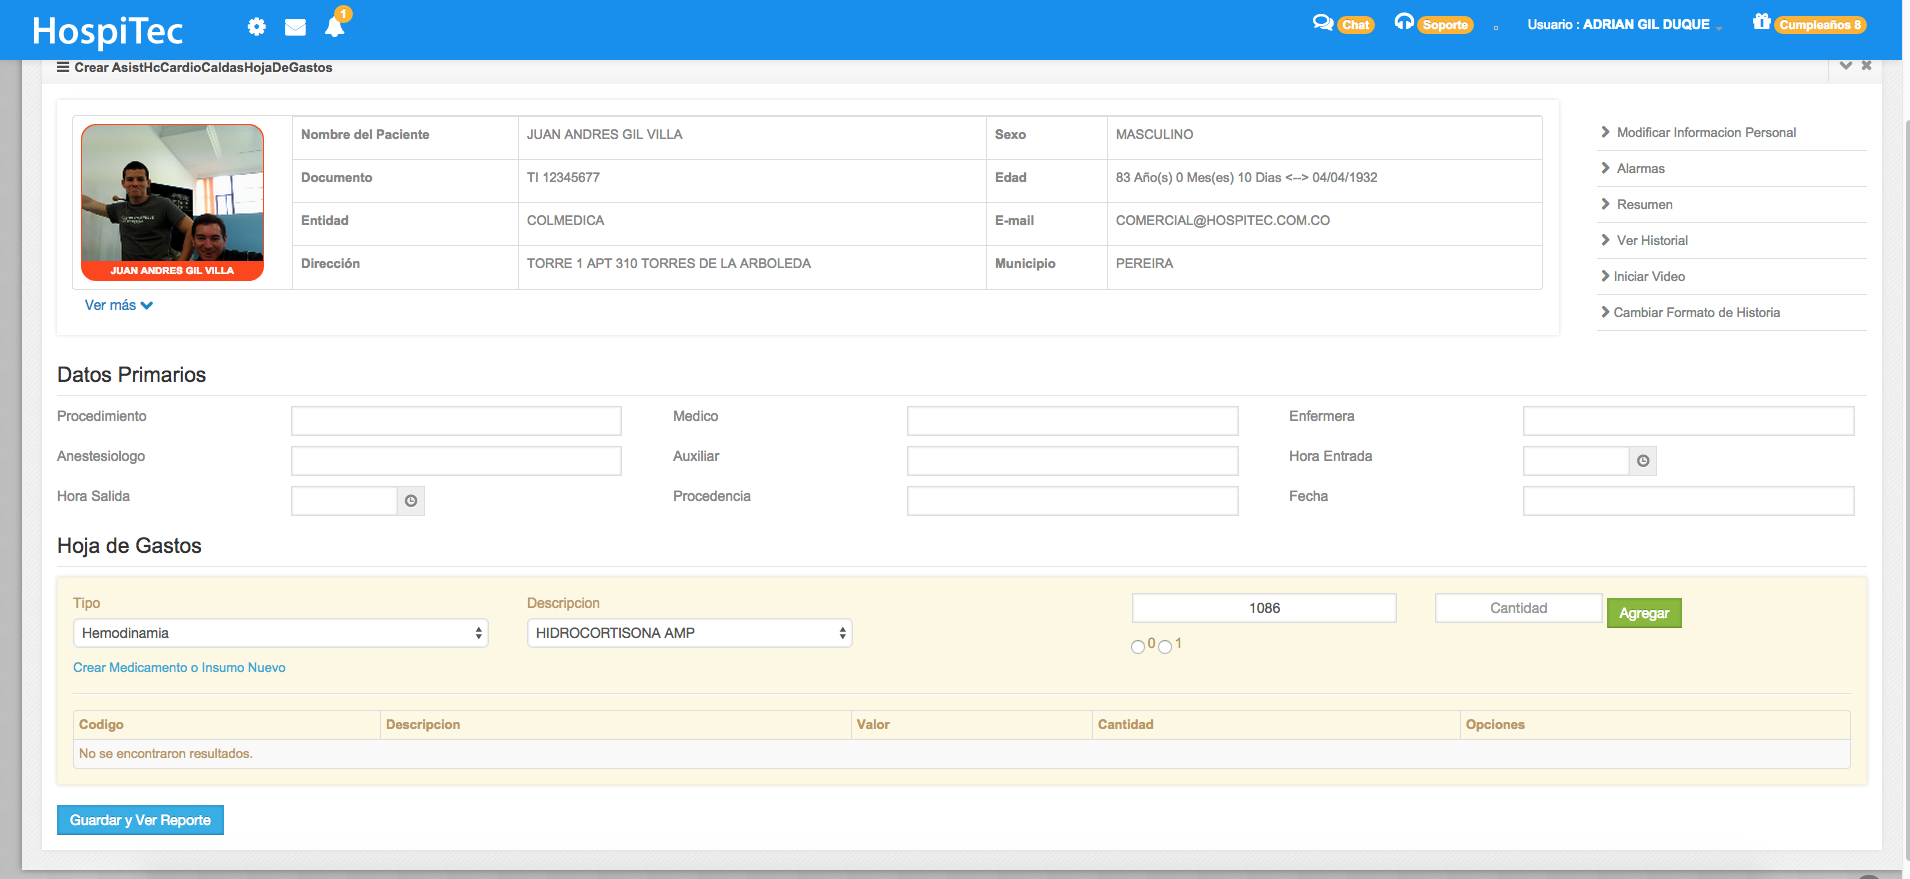Open the Hora Salida clock picker

click(x=411, y=501)
